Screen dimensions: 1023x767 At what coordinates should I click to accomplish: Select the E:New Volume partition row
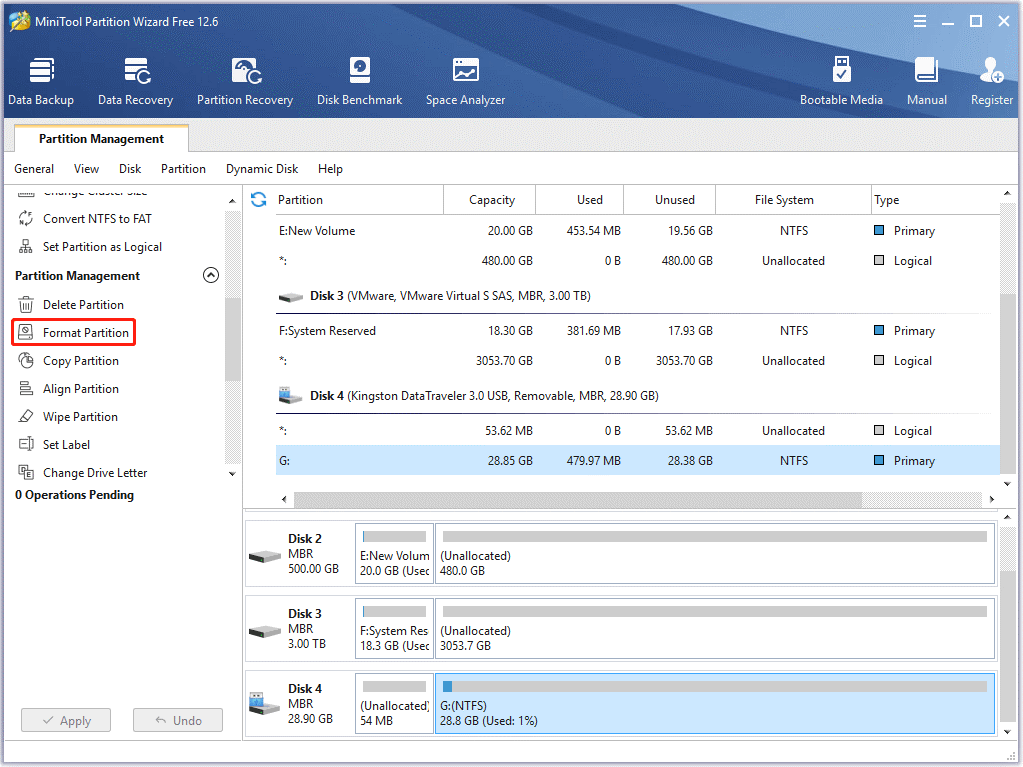(637, 231)
